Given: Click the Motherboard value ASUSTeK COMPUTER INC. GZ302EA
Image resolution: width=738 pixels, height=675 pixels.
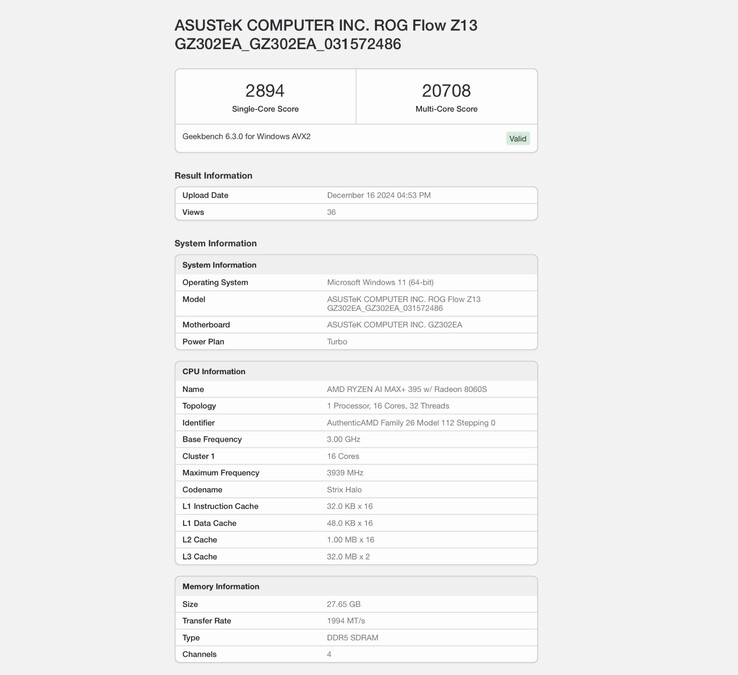Looking at the screenshot, I should click(394, 325).
